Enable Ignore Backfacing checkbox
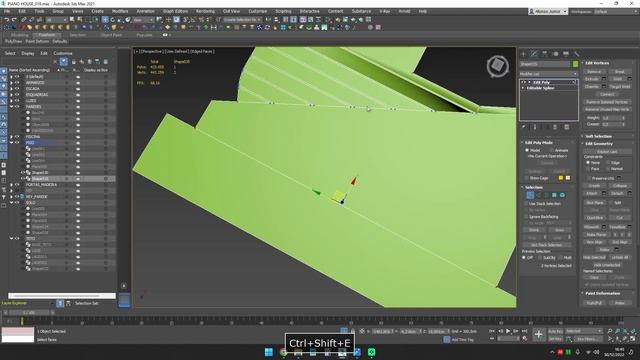640x360 pixels. (x=526, y=217)
